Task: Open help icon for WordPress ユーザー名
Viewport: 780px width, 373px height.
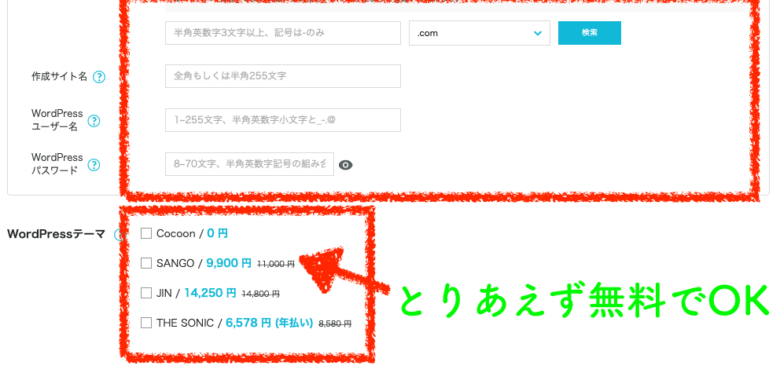Action: (x=94, y=121)
